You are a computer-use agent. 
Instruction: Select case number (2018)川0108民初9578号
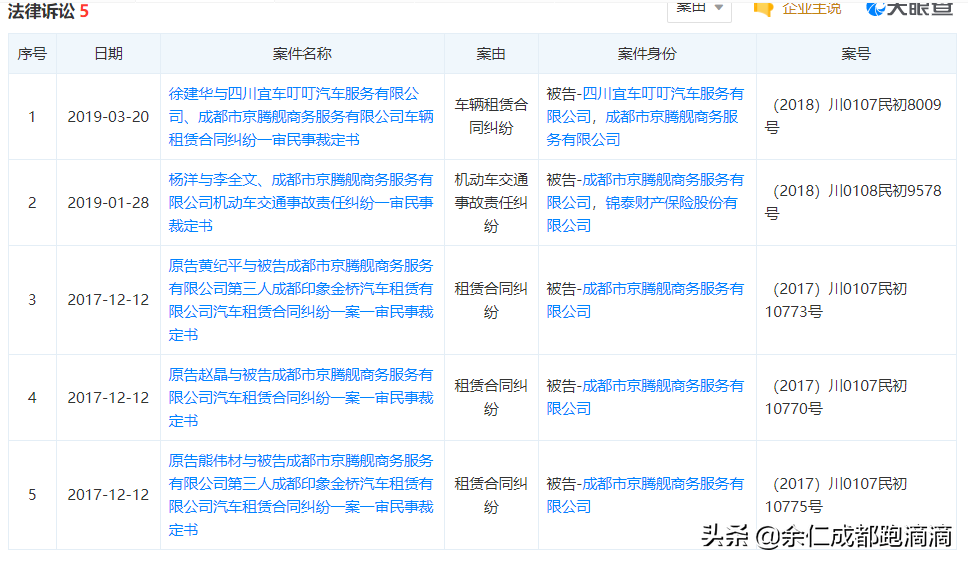(854, 203)
